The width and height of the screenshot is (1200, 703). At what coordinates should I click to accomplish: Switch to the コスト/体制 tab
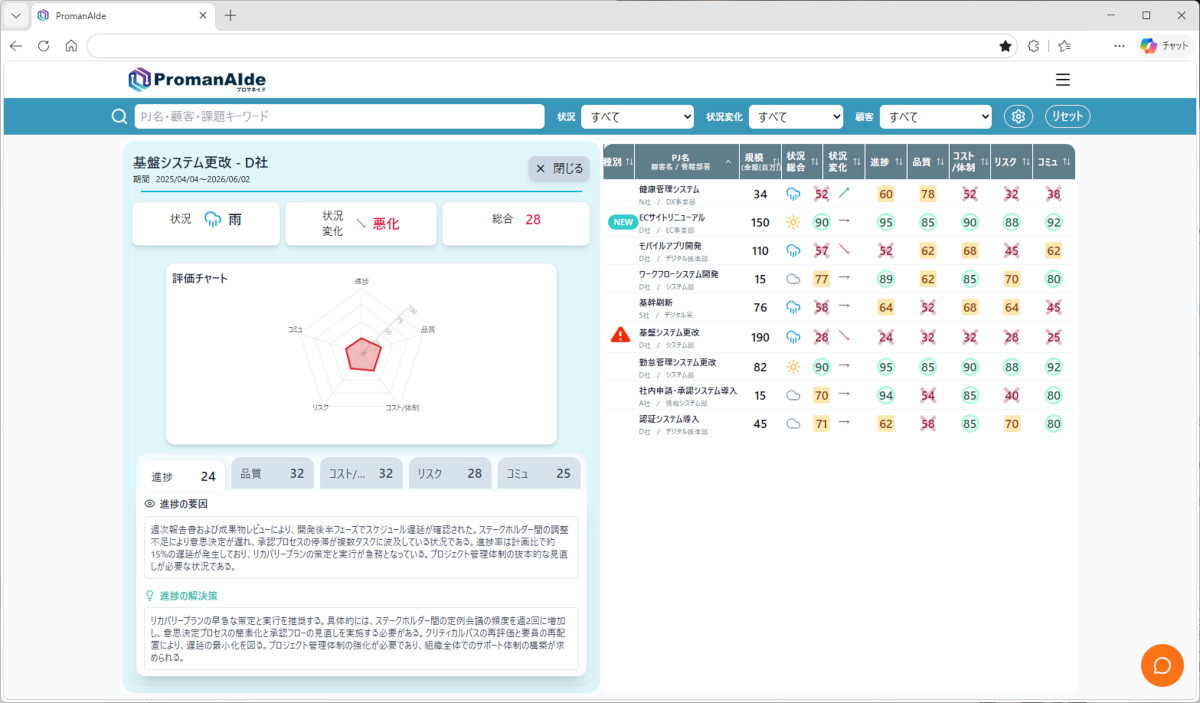point(361,474)
